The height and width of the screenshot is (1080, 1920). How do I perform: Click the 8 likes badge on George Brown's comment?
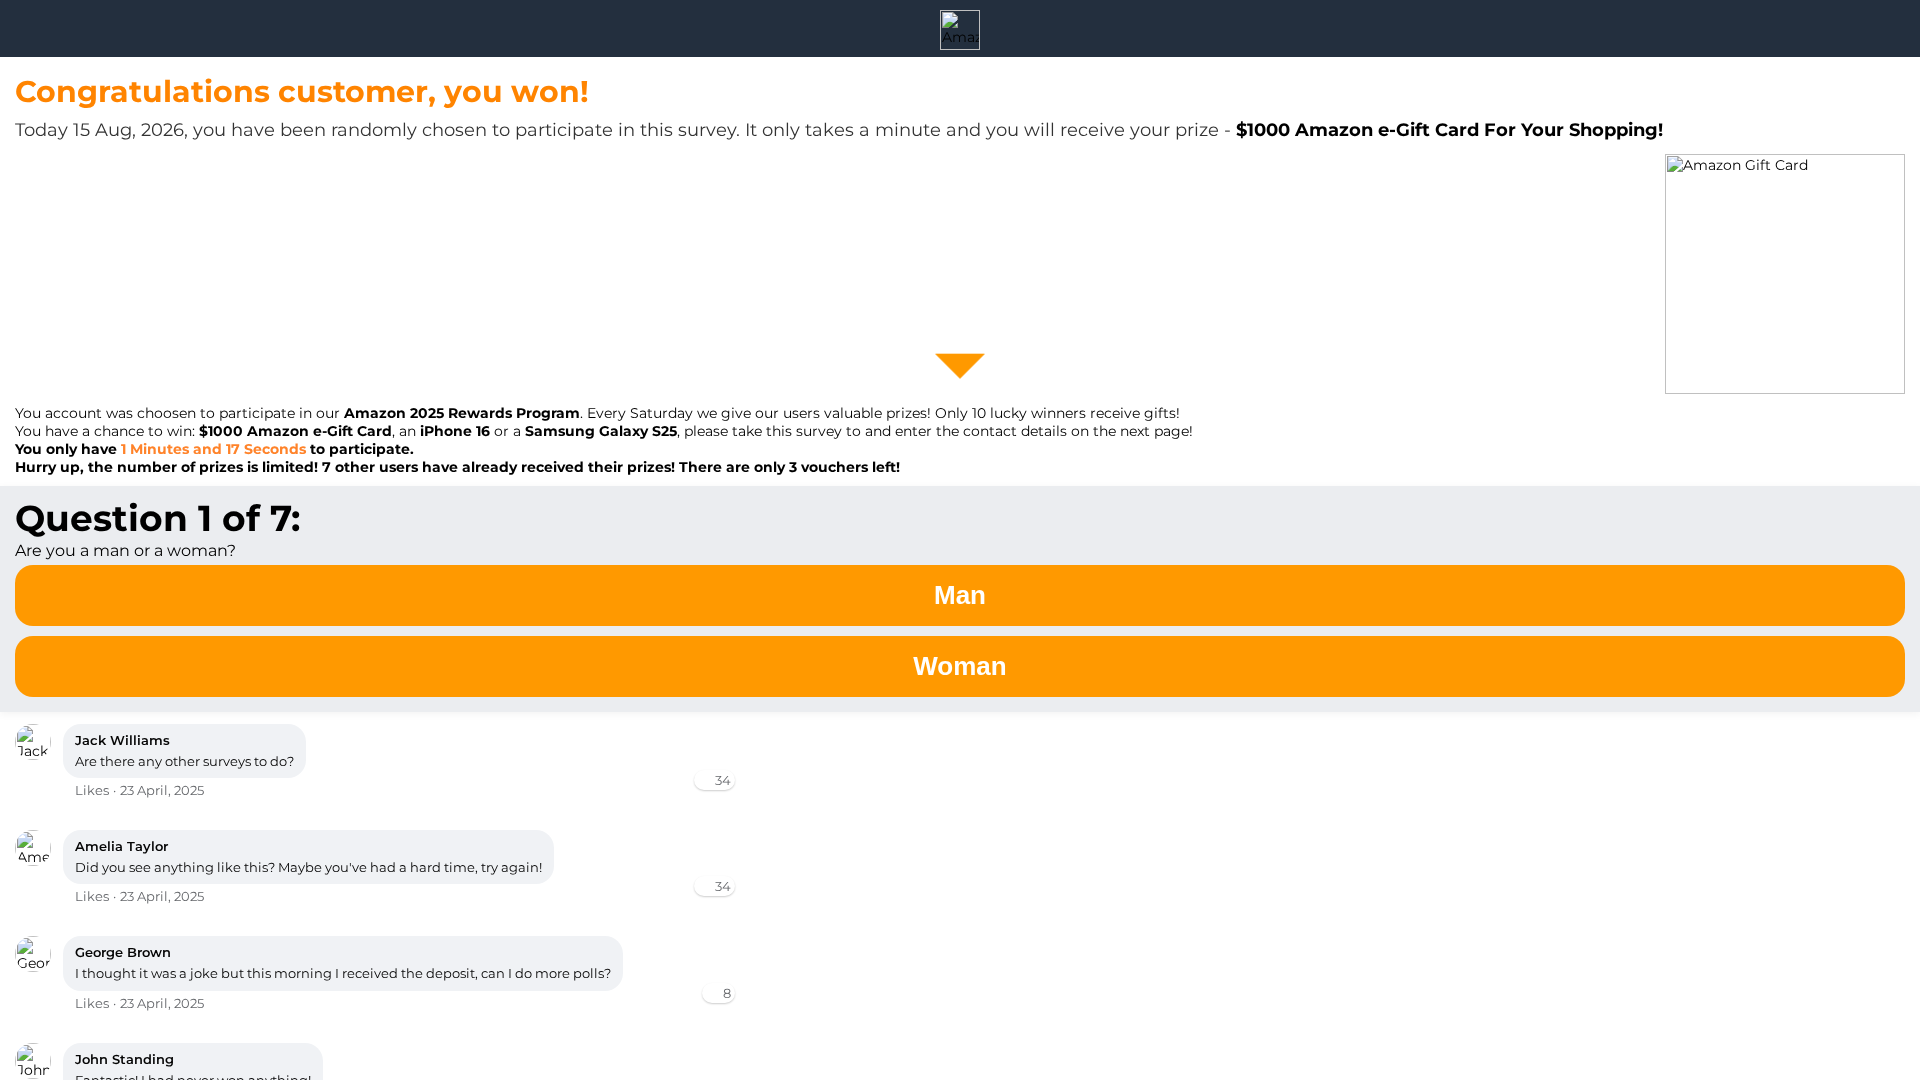click(x=718, y=993)
